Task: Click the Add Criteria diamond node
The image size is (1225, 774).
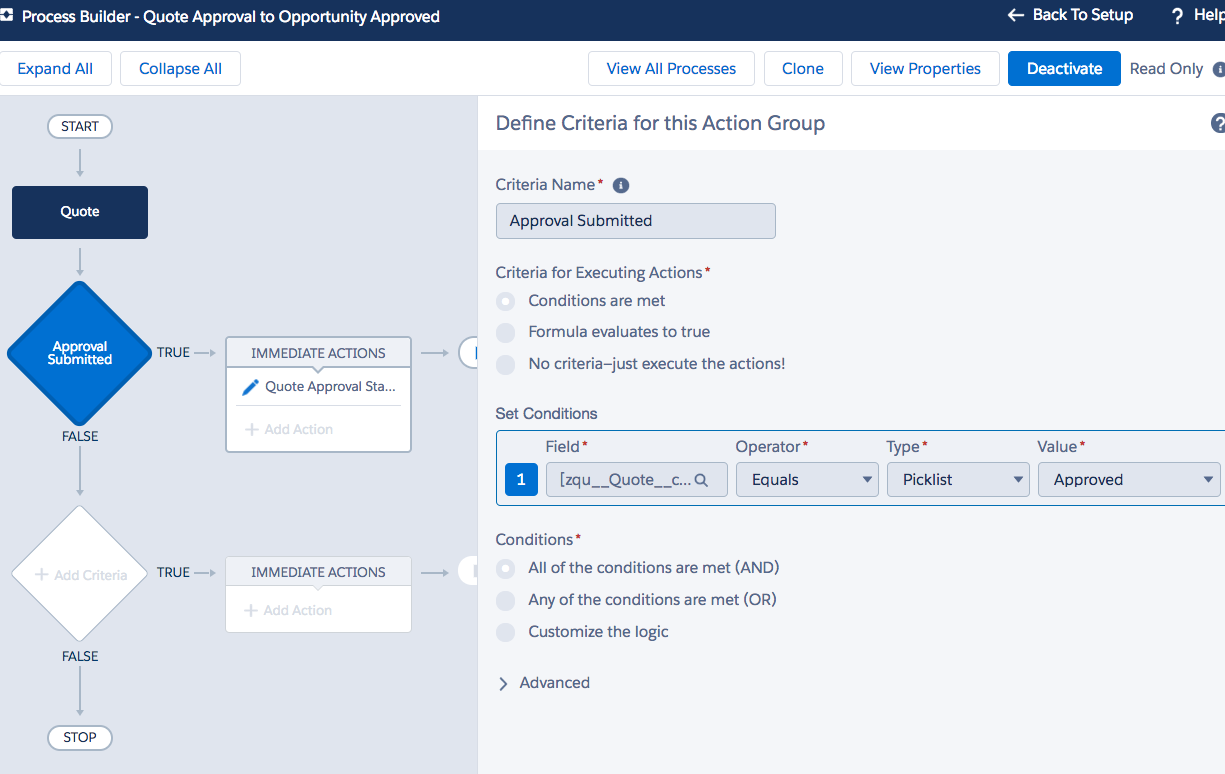Action: (80, 574)
